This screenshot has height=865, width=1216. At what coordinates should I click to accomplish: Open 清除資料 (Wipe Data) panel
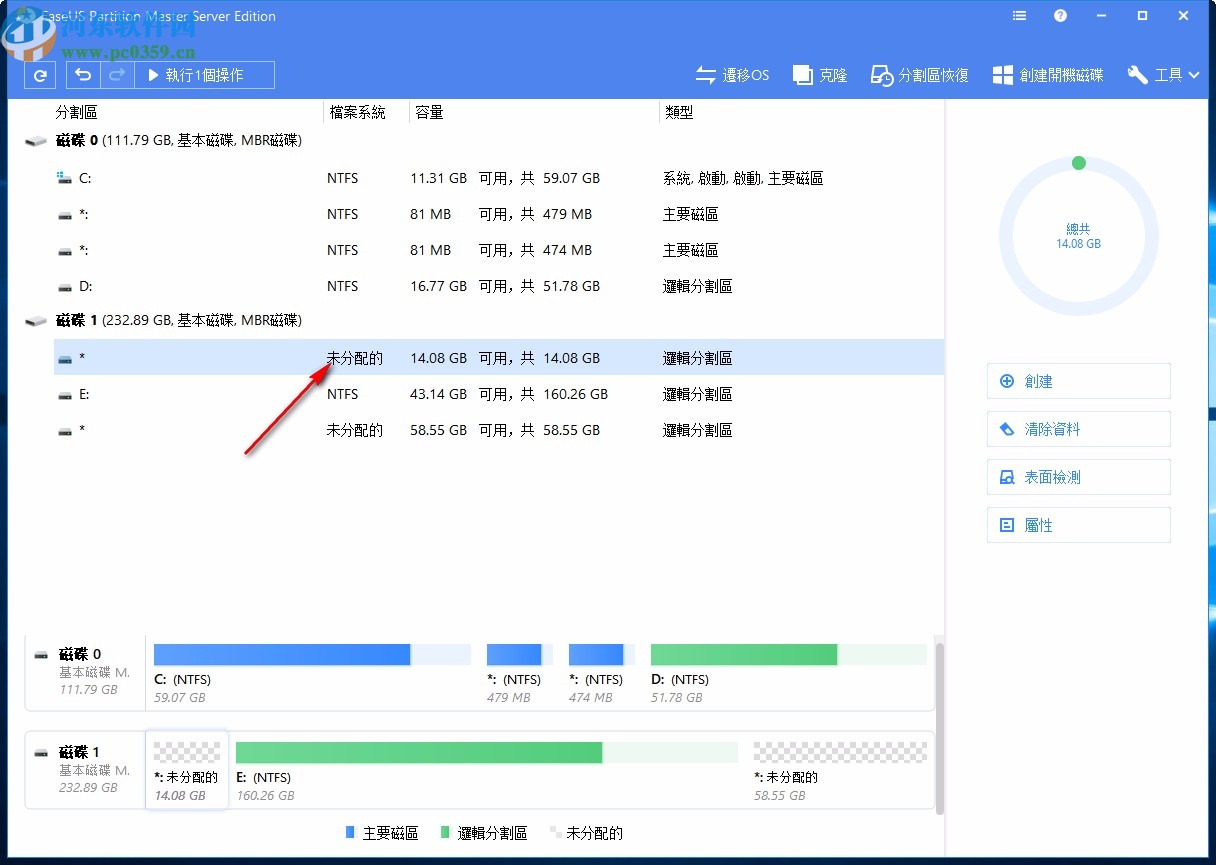1078,429
